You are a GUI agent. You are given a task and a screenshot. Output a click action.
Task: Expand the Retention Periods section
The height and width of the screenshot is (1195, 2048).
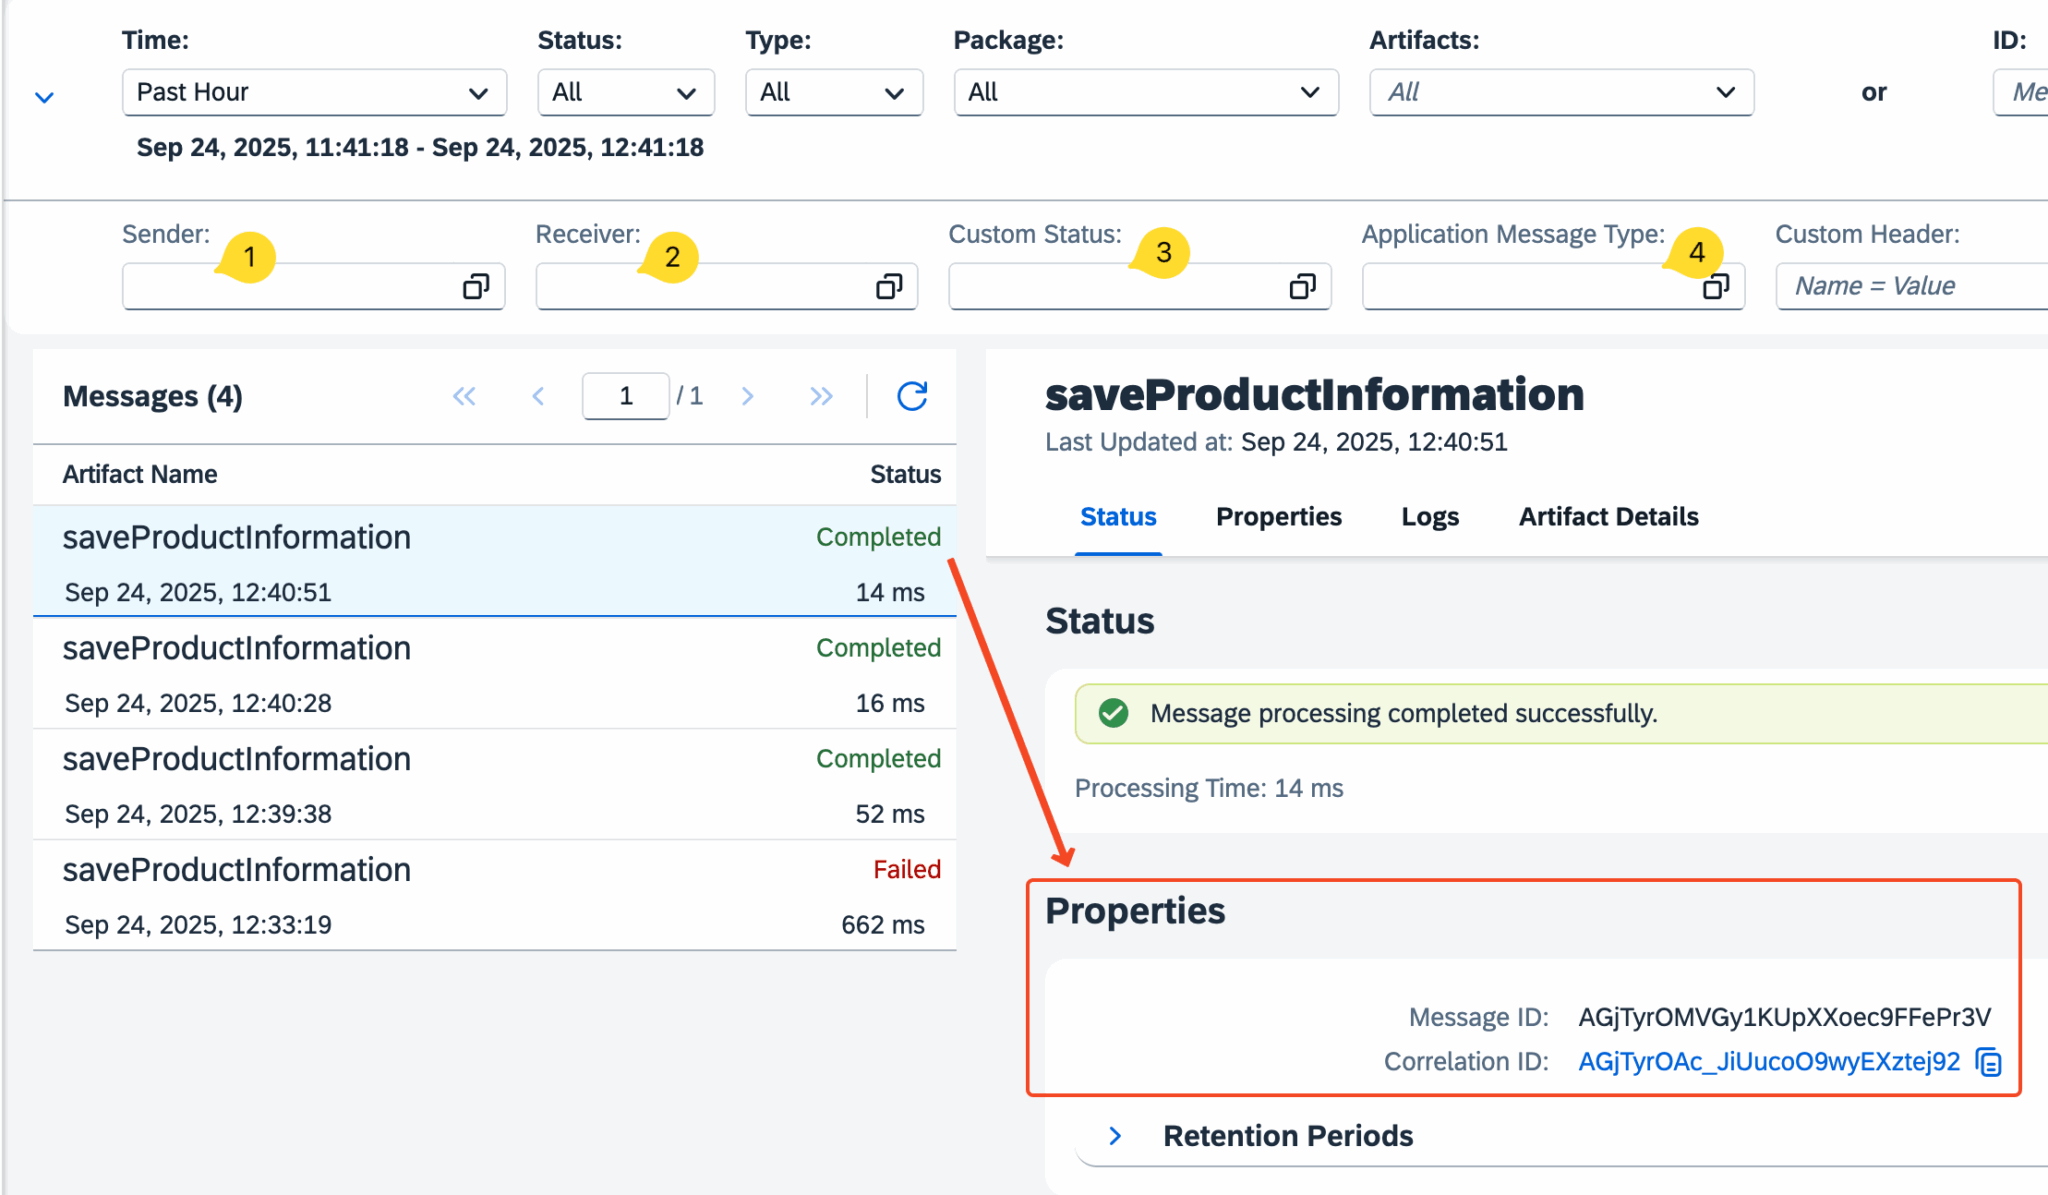pos(1113,1135)
